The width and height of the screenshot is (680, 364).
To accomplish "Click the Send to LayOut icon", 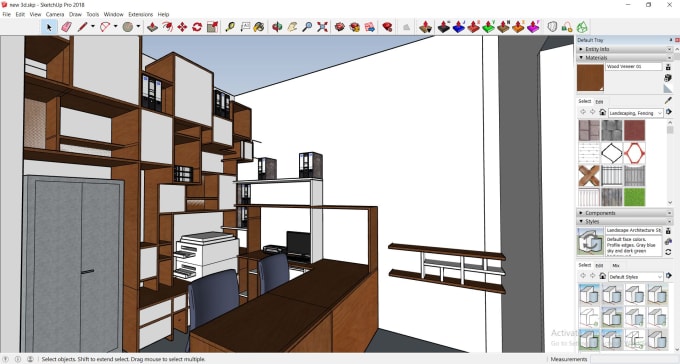I will coord(369,27).
